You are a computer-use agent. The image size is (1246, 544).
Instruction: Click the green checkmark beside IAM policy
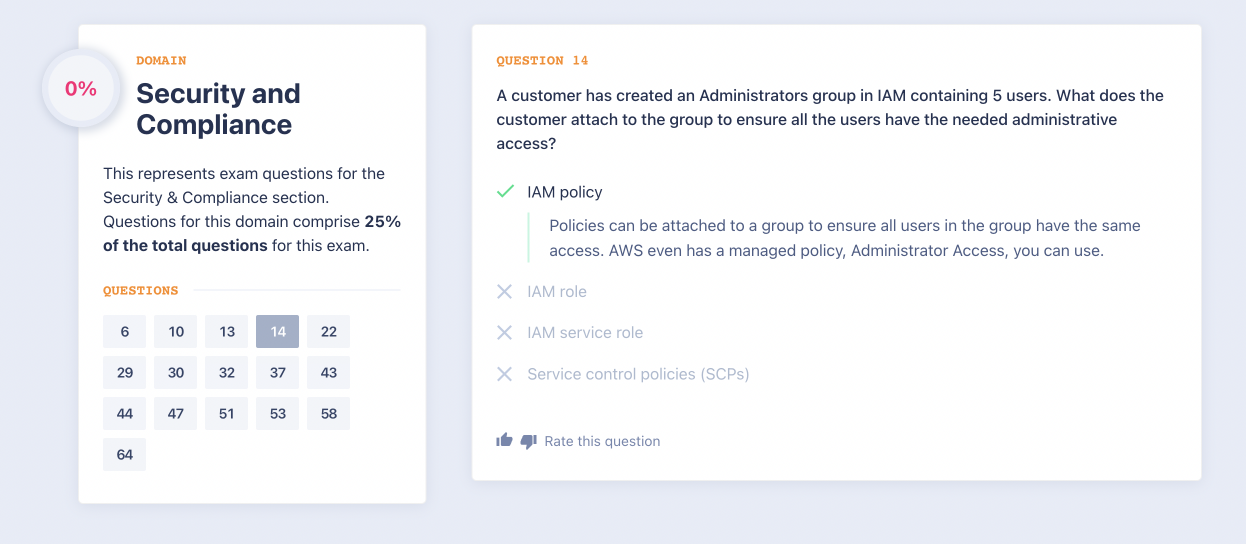click(x=505, y=191)
